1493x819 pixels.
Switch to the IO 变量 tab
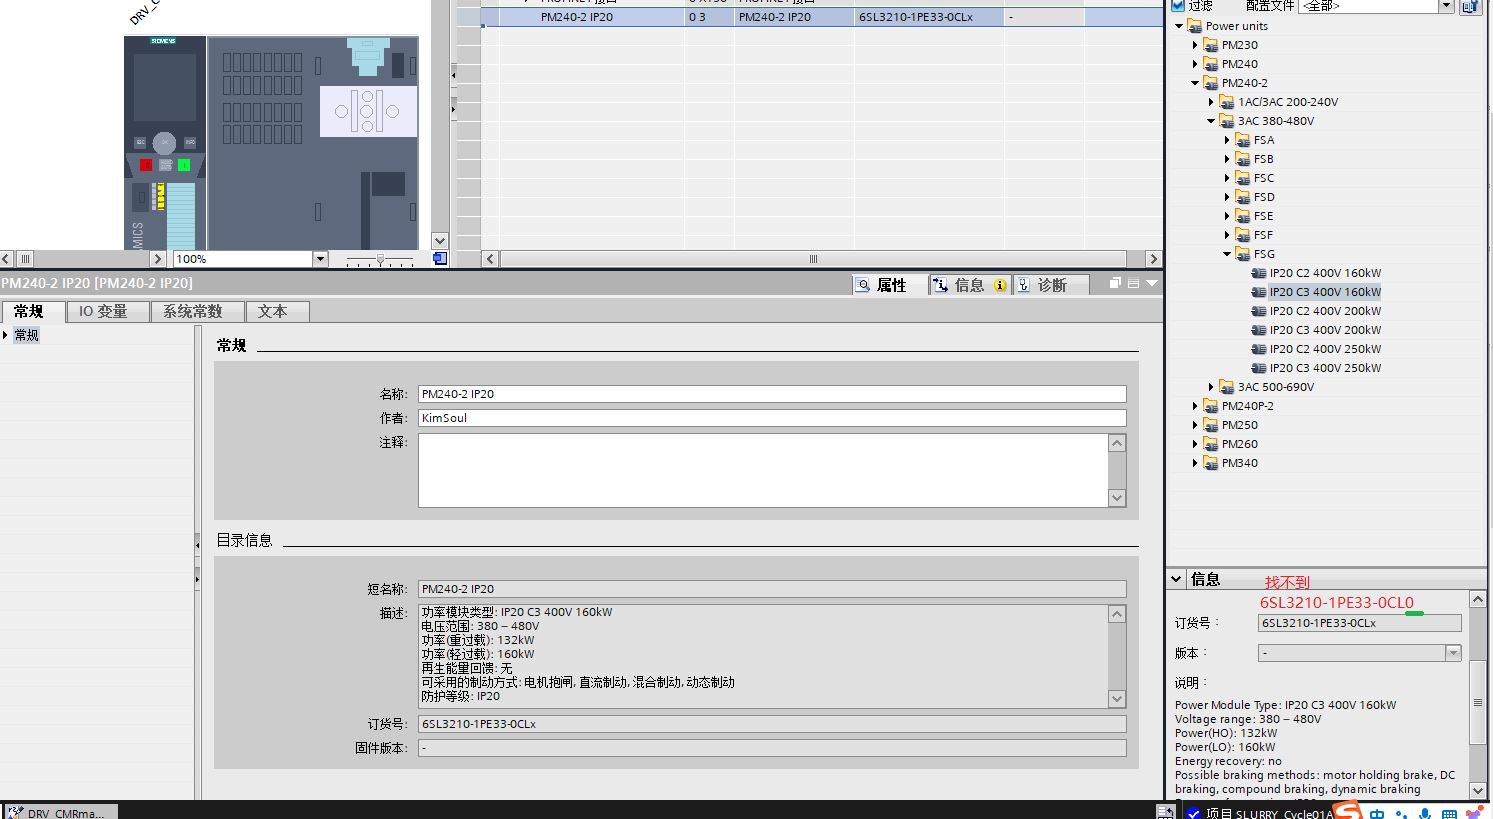(x=103, y=312)
